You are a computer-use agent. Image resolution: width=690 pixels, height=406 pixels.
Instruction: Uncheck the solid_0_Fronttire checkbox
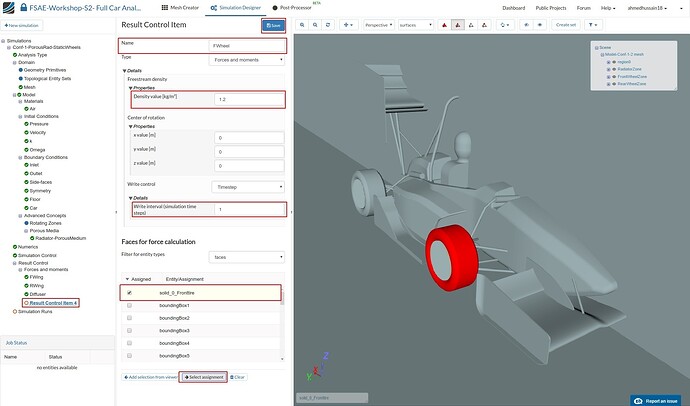(128, 293)
